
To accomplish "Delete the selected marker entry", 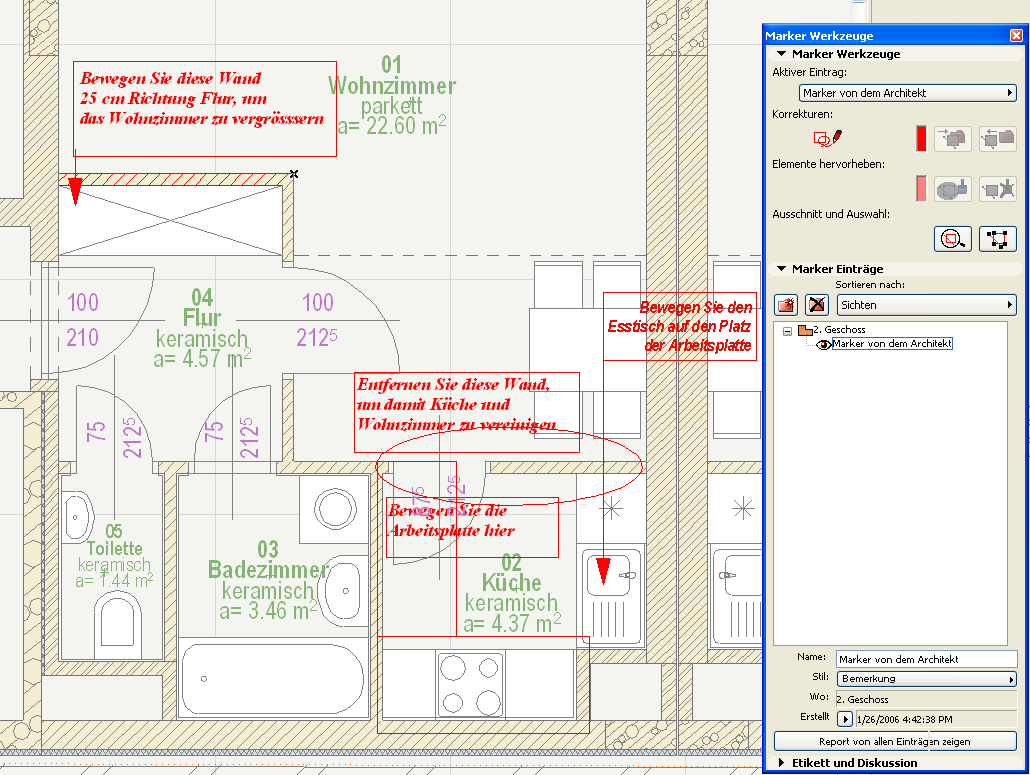I will click(817, 305).
